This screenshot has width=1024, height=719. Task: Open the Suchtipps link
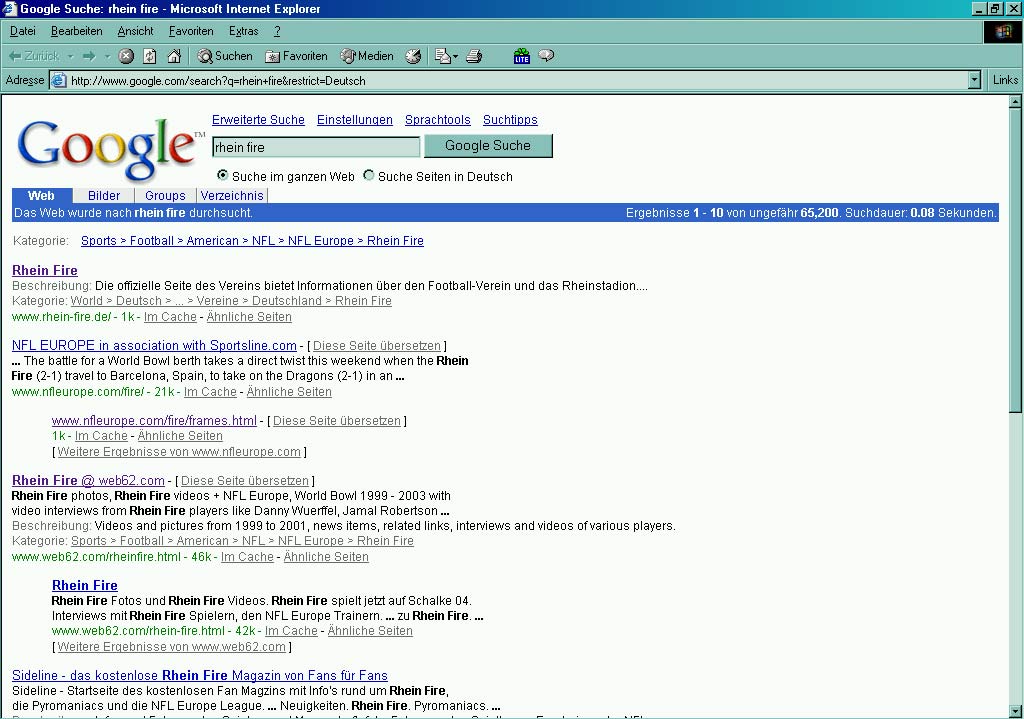[x=510, y=120]
